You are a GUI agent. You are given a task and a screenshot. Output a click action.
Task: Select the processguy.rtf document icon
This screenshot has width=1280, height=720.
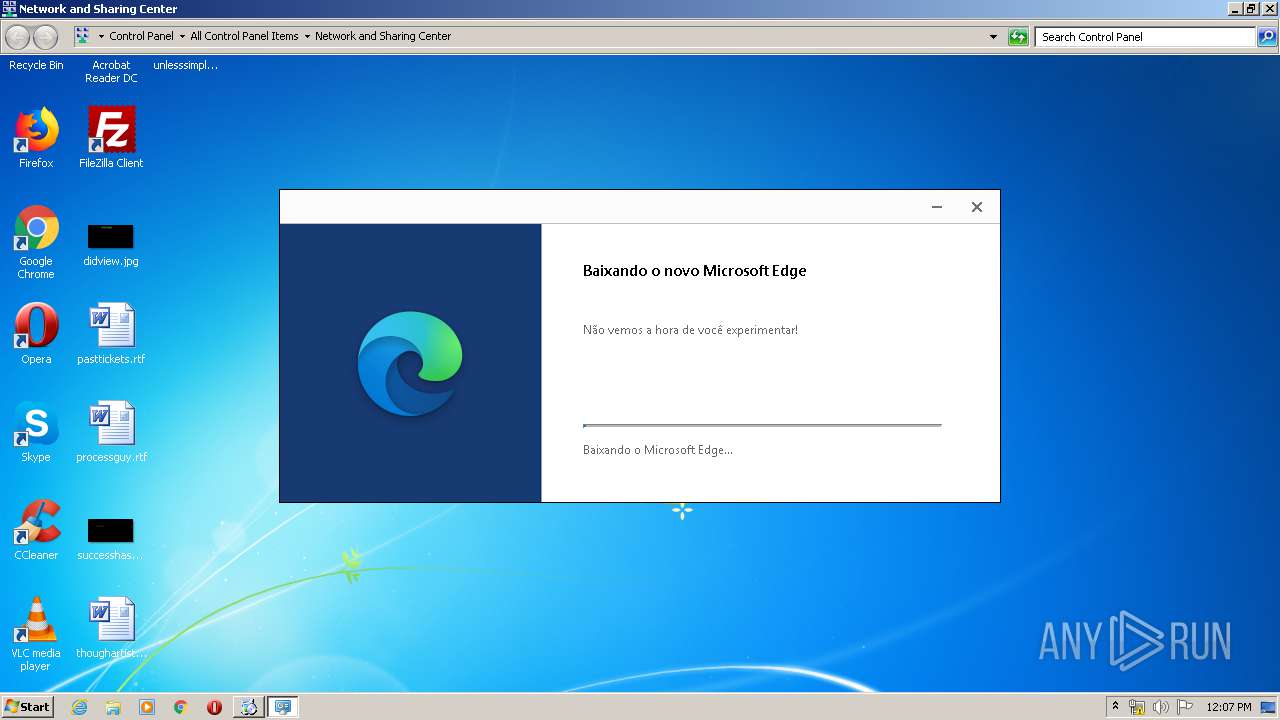coord(111,432)
